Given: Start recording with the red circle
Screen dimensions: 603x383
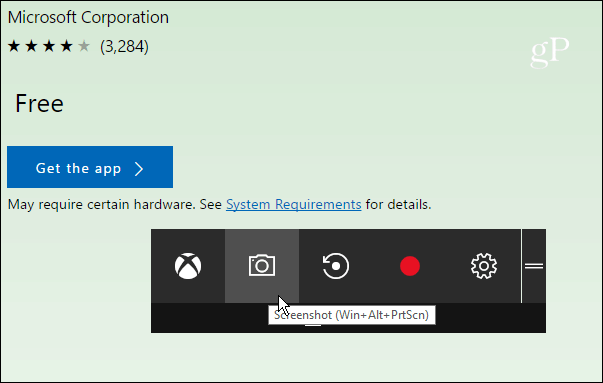Looking at the screenshot, I should tap(410, 266).
